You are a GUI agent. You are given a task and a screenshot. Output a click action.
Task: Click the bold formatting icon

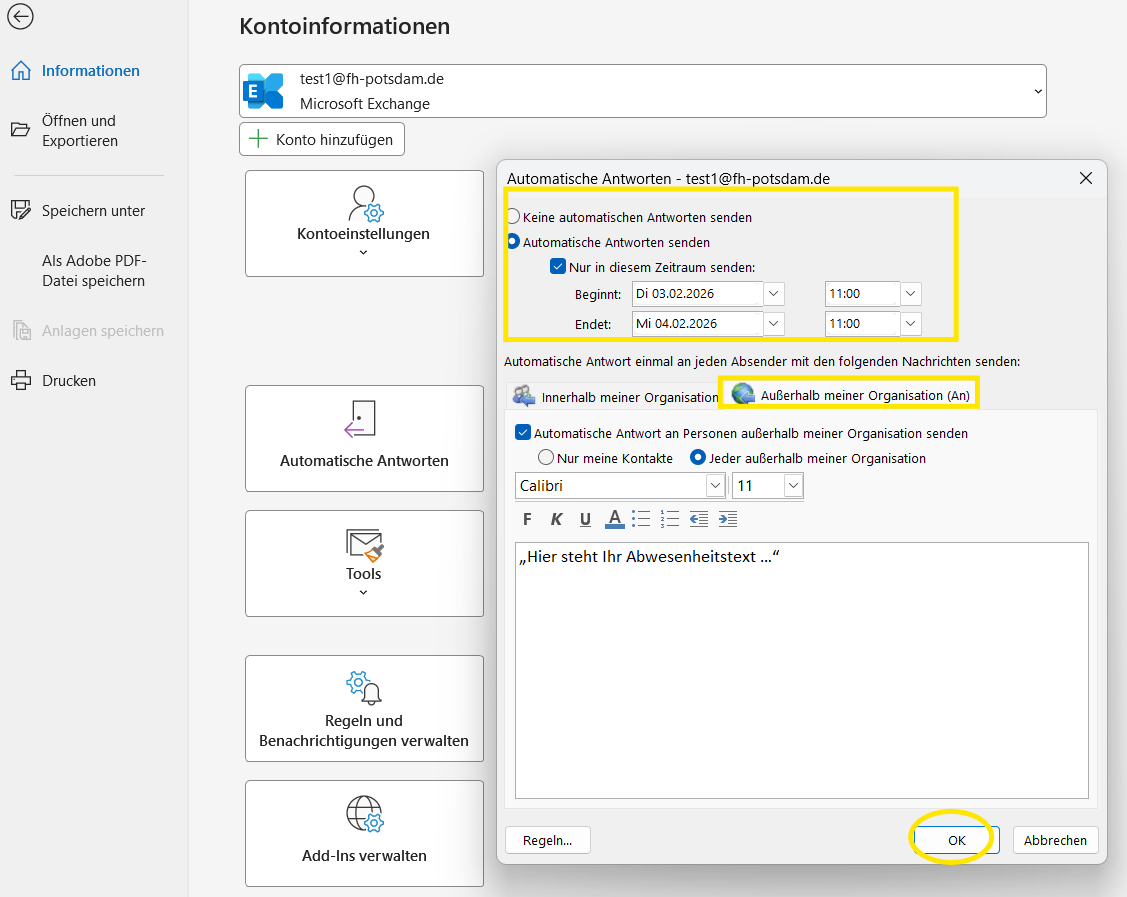click(528, 519)
